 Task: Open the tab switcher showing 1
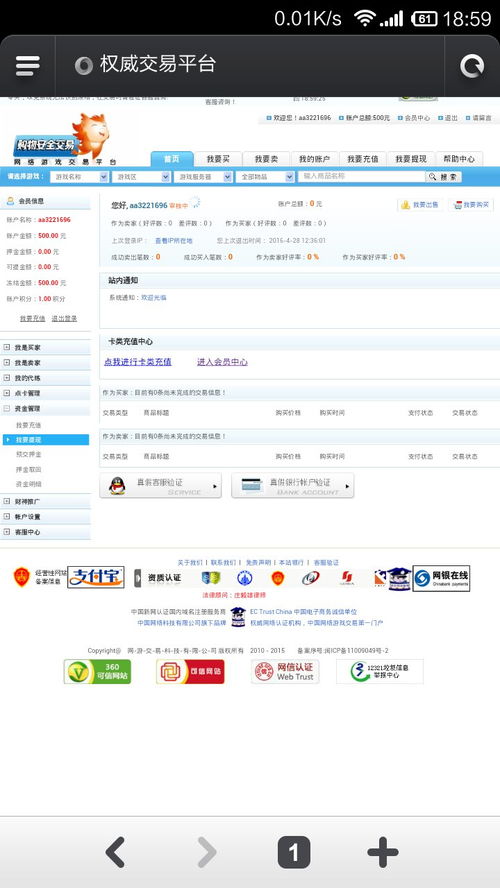click(294, 852)
